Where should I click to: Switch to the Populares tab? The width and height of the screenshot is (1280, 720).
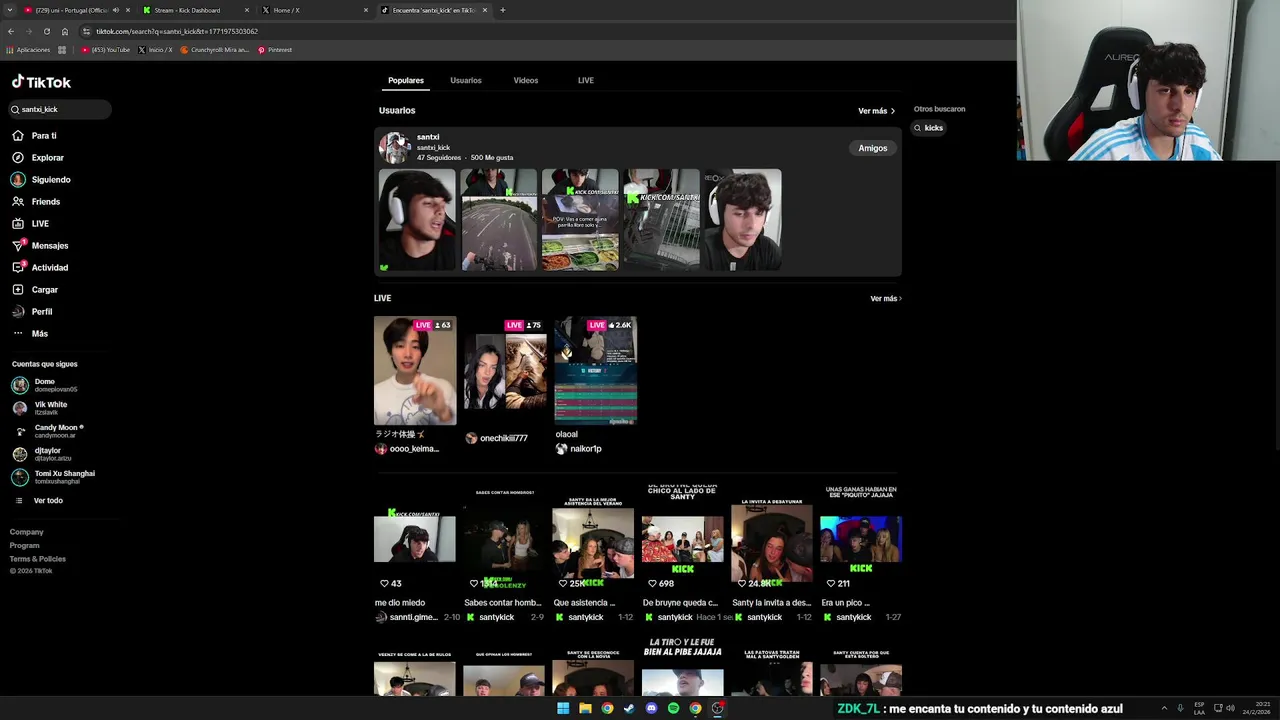point(406,80)
